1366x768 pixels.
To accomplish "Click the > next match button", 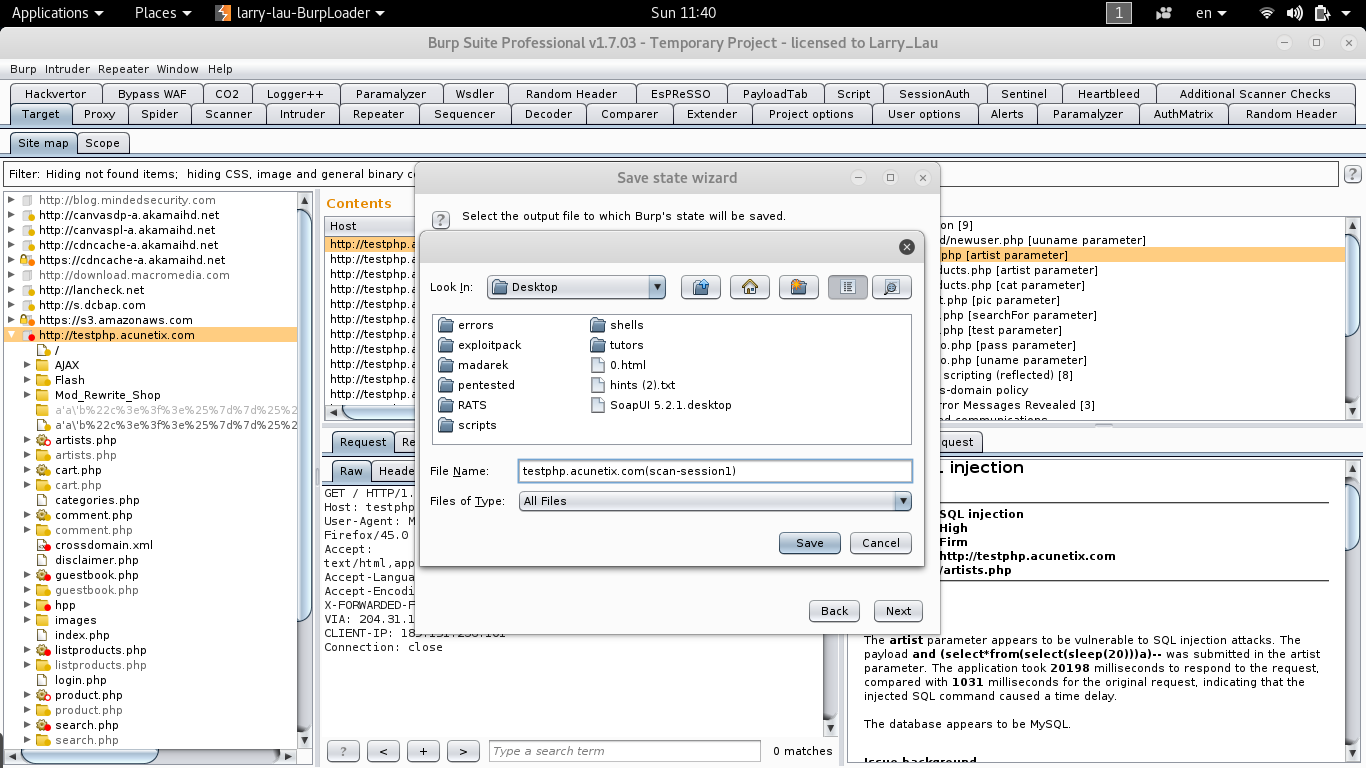I will pyautogui.click(x=463, y=751).
